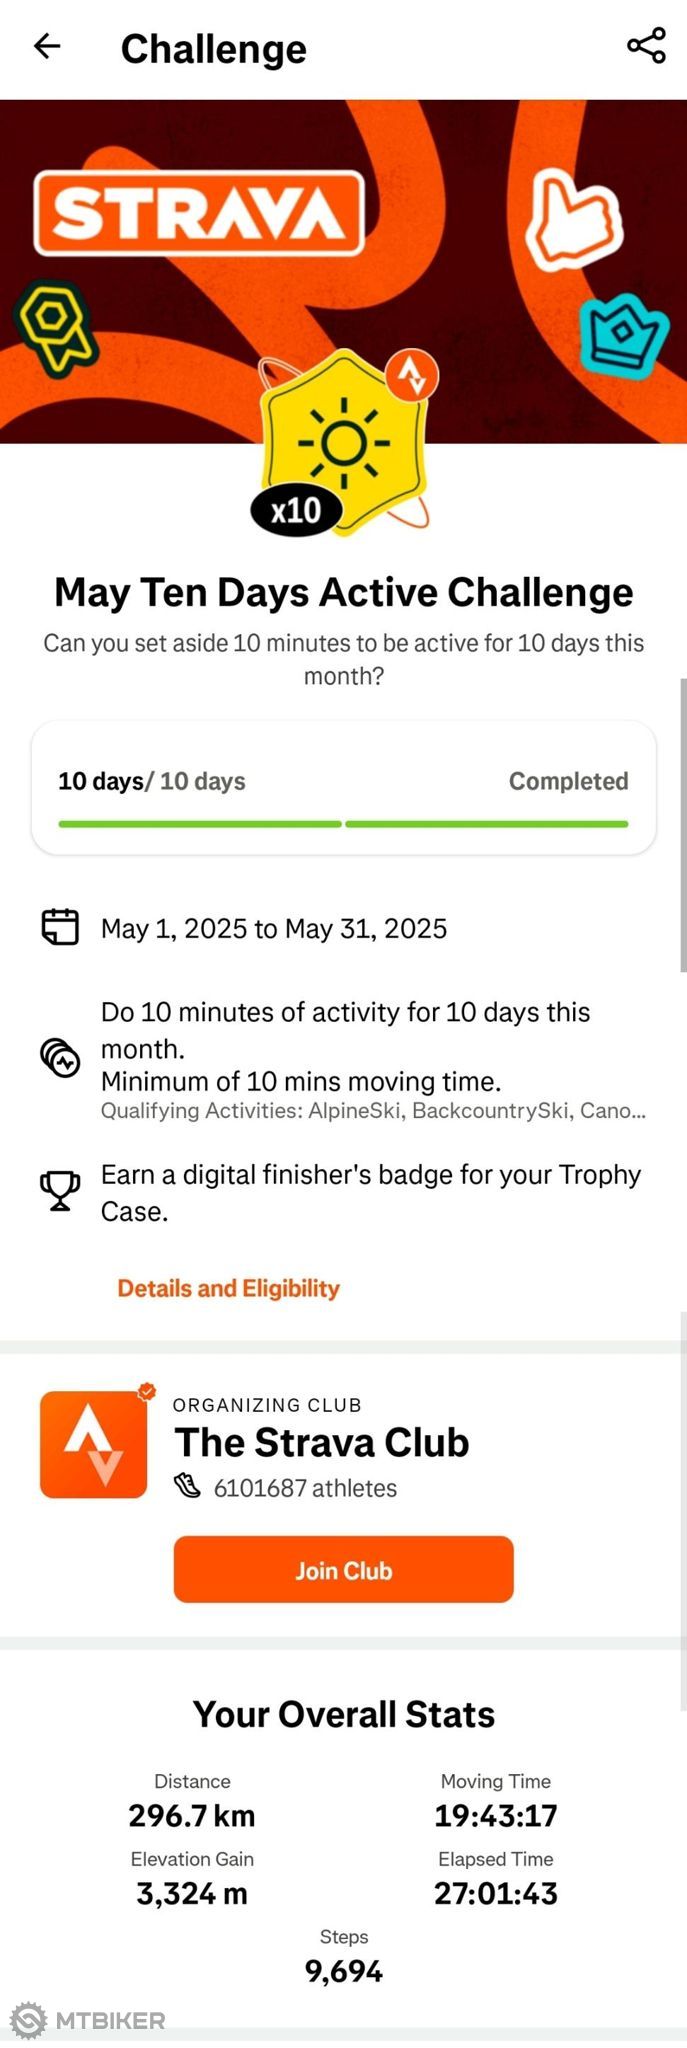
Task: Tap the shoe icon next to athletes count
Action: coord(187,1487)
